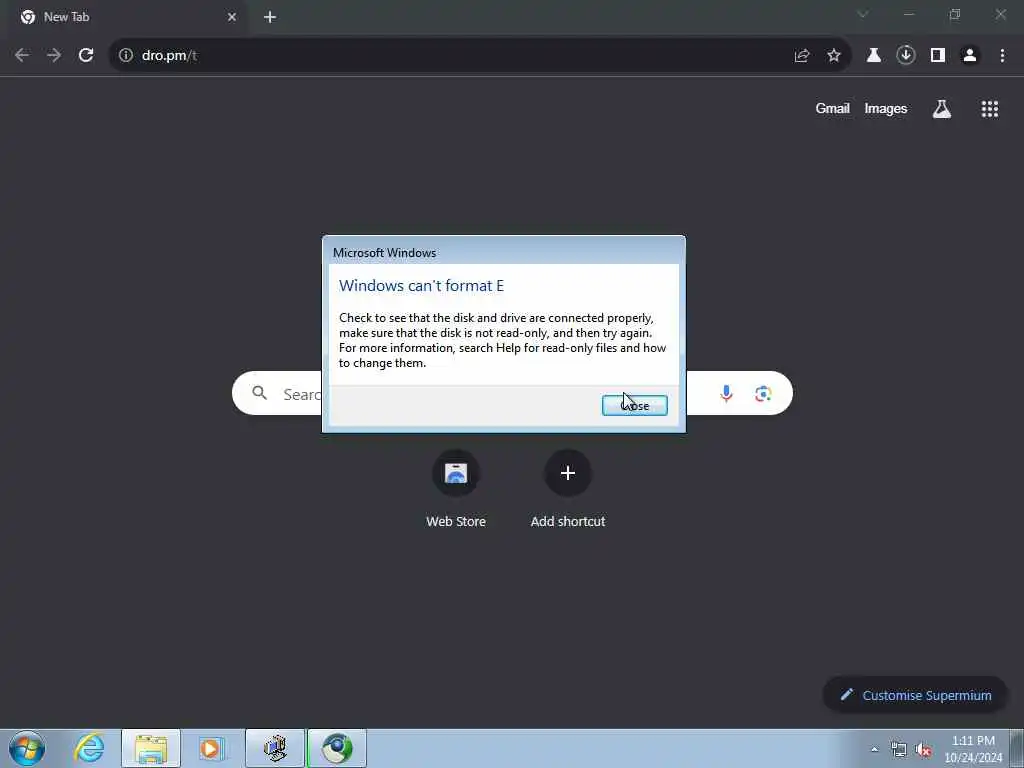Switch to Supermium in taskbar
Image resolution: width=1024 pixels, height=768 pixels.
point(337,748)
